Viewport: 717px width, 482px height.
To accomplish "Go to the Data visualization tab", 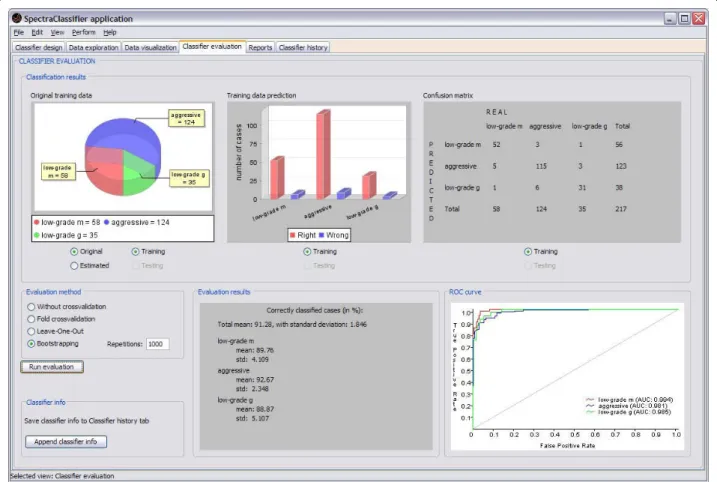I will 150,48.
